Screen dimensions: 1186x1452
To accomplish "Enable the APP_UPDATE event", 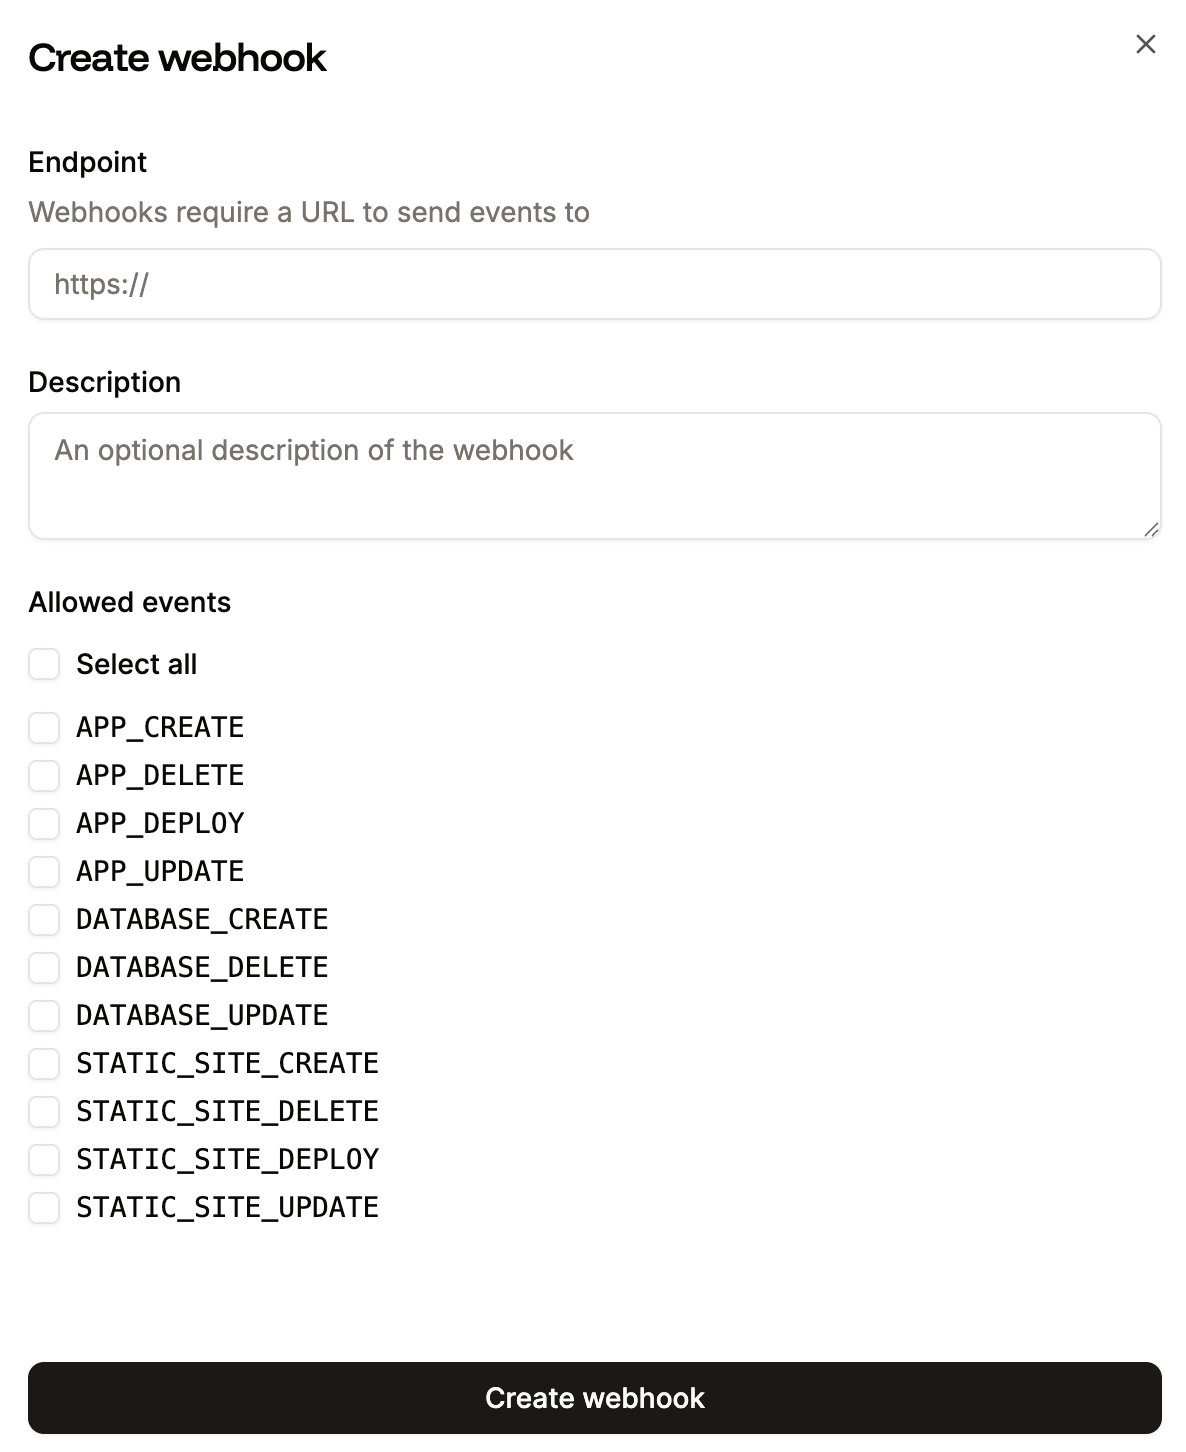I will point(44,871).
